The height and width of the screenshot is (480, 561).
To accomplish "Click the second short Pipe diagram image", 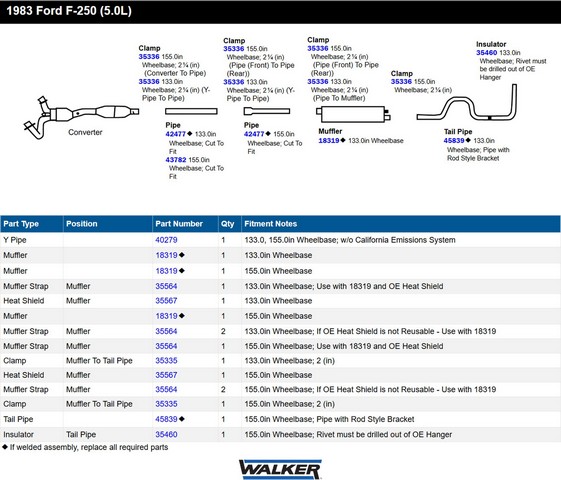I will (x=267, y=111).
